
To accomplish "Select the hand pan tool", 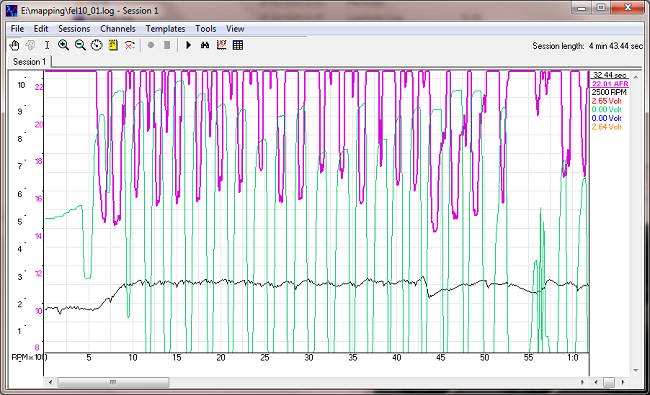I will pos(14,45).
